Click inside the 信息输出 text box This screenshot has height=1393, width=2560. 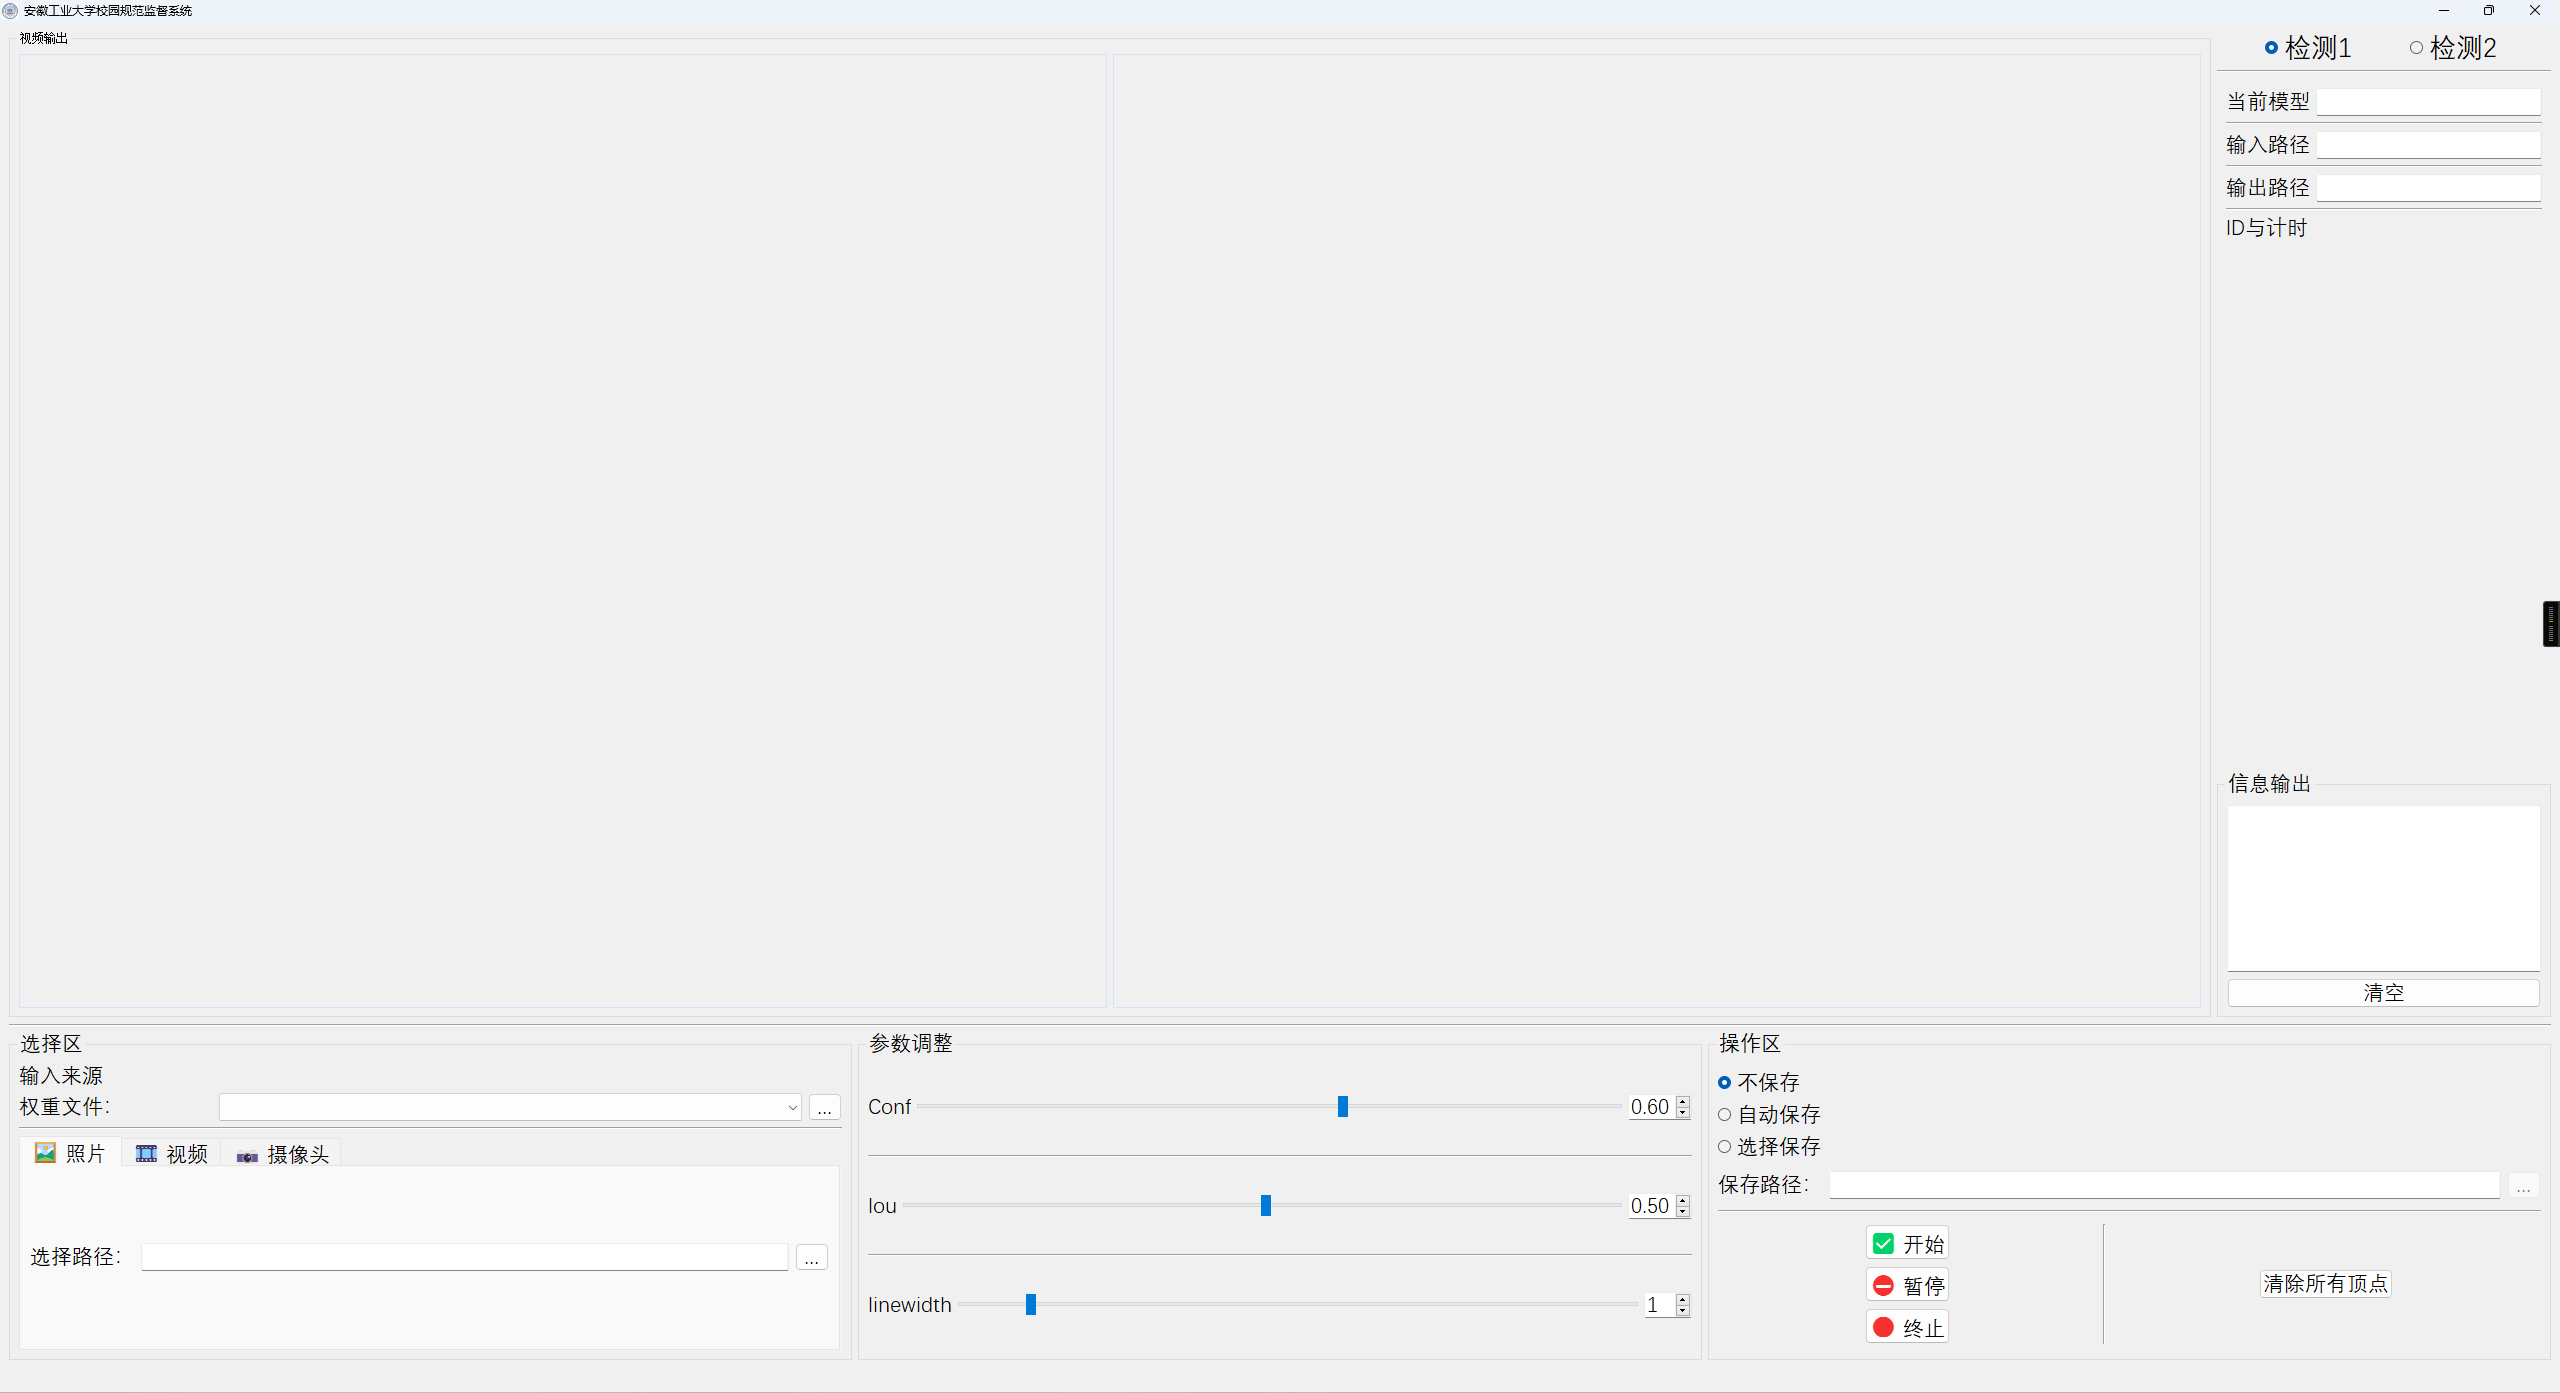(2383, 888)
